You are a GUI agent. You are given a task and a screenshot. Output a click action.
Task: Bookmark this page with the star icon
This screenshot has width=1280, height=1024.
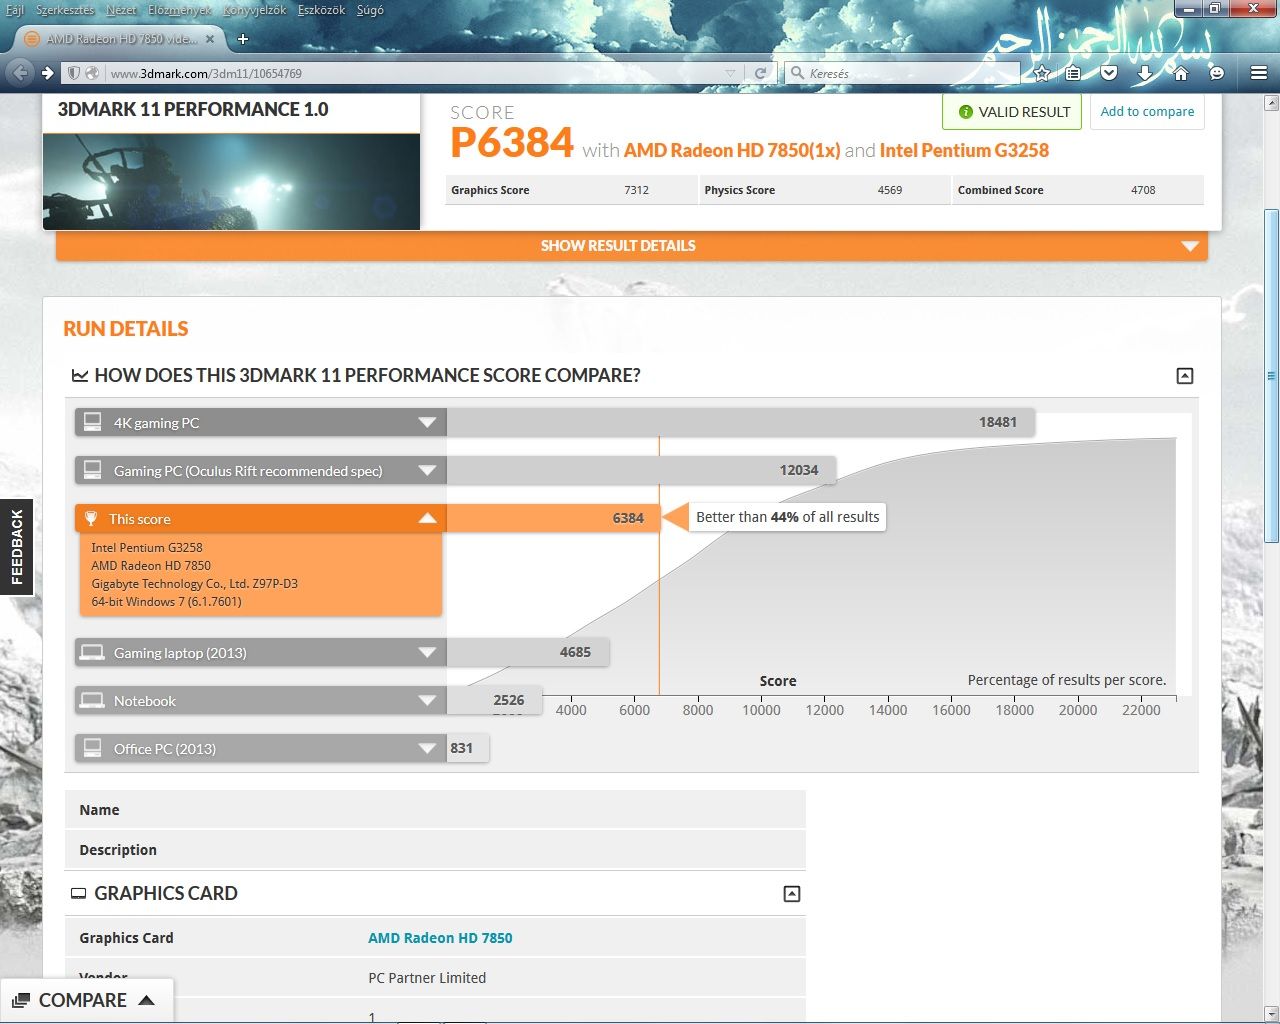point(1042,73)
